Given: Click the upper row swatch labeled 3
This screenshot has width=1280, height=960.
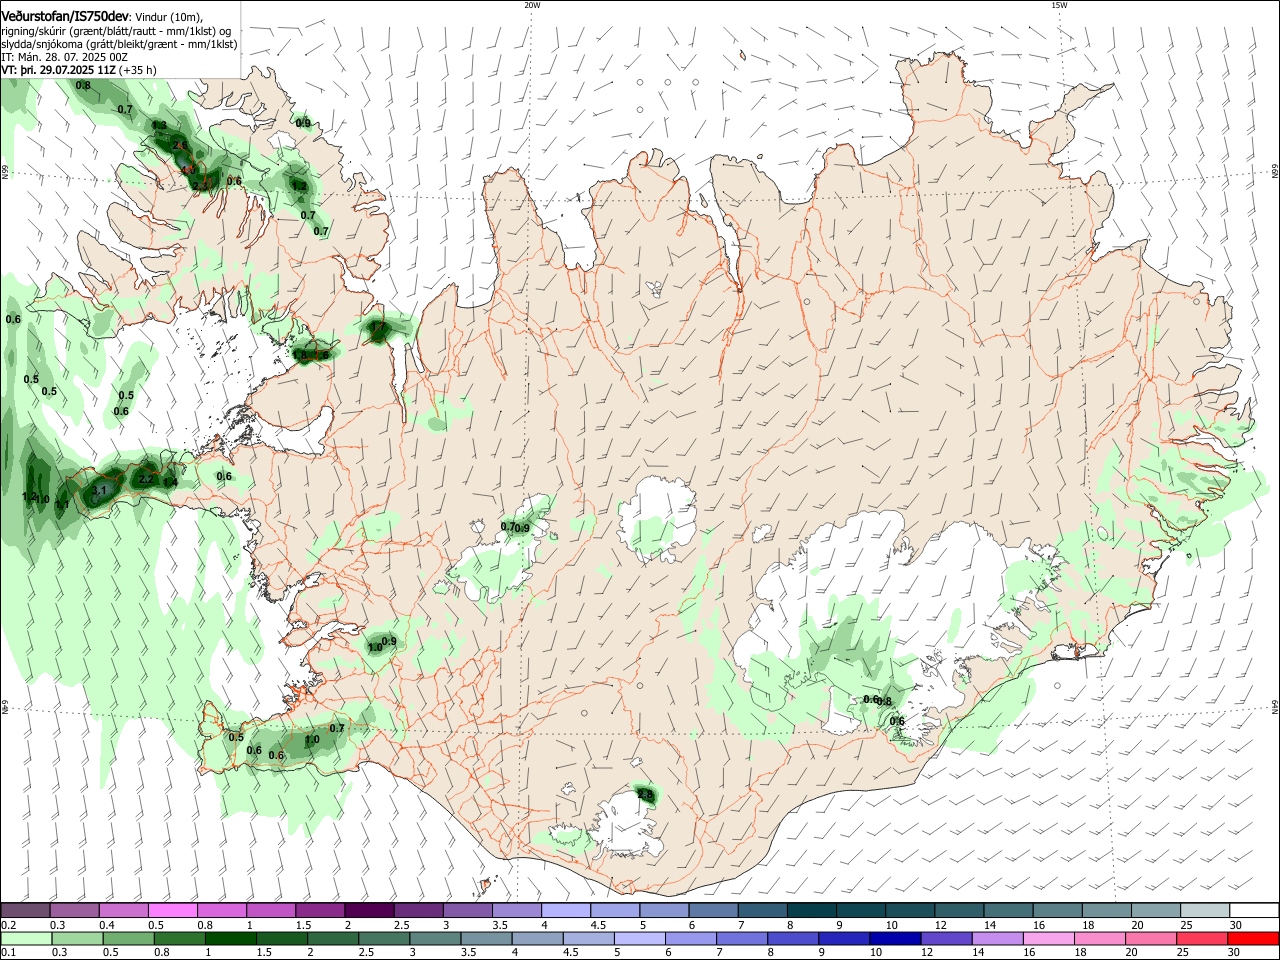Looking at the screenshot, I should pos(466,911).
